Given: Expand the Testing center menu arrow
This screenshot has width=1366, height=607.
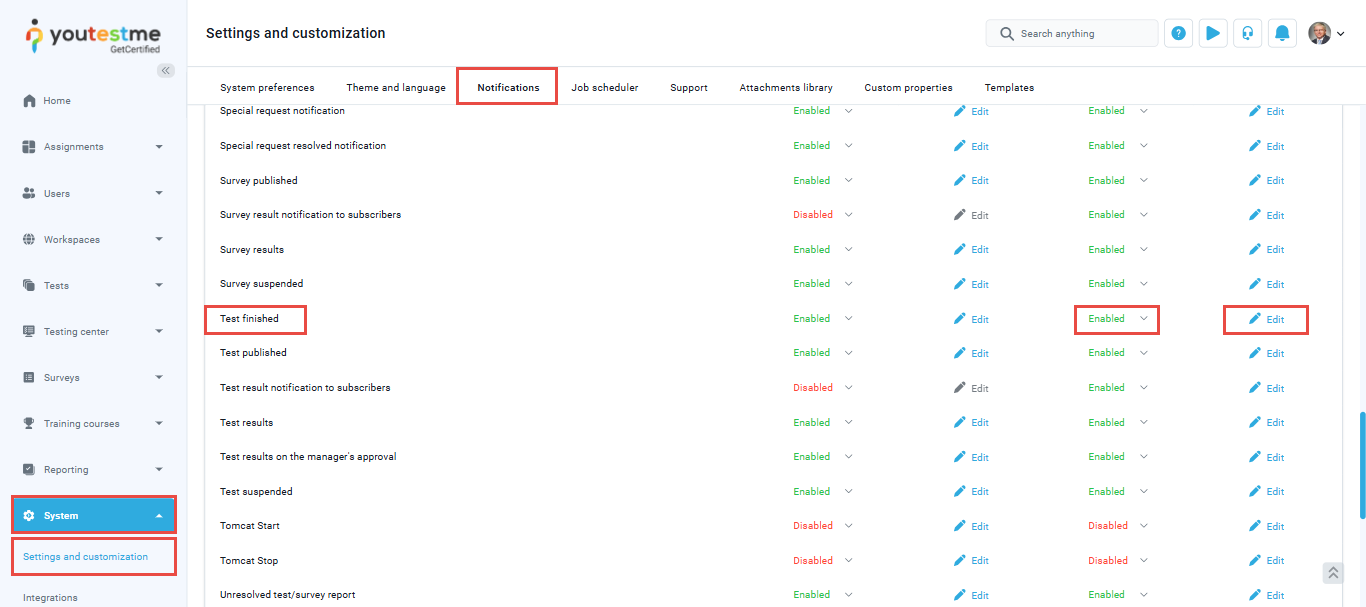Looking at the screenshot, I should pyautogui.click(x=159, y=331).
